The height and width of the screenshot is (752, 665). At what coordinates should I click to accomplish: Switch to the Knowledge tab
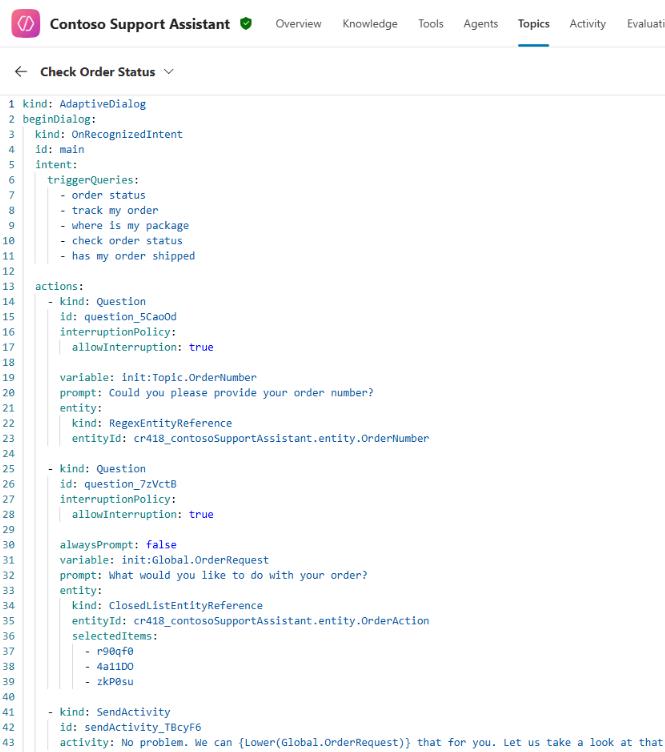369,24
